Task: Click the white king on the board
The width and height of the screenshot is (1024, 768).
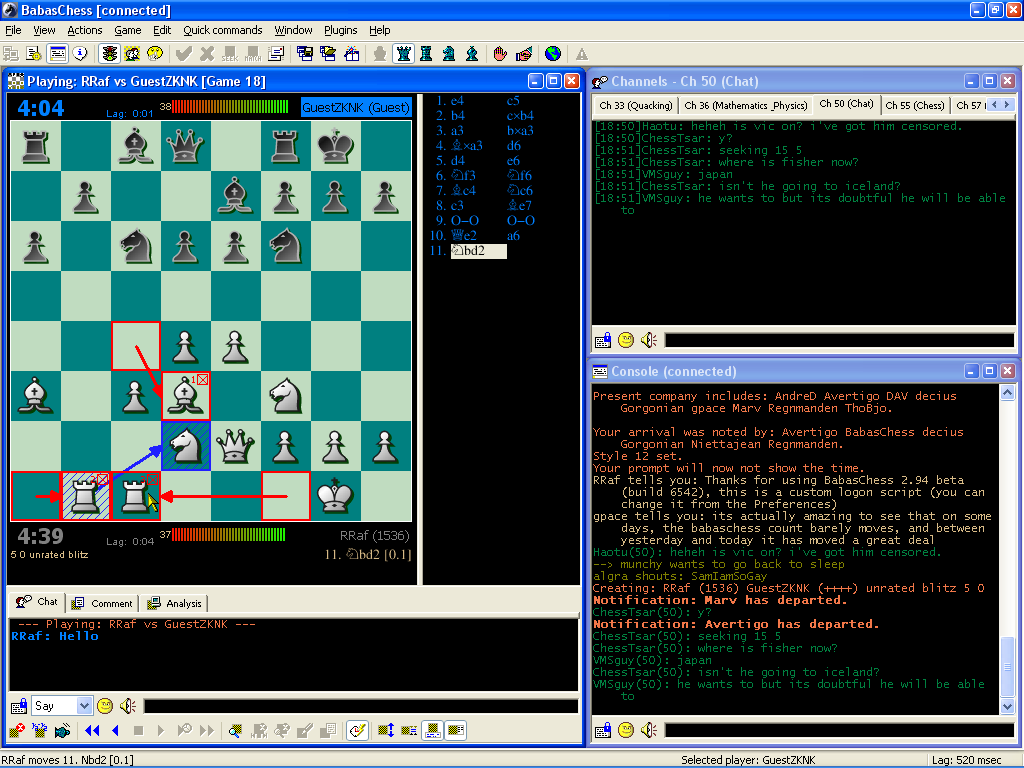Action: [336, 496]
